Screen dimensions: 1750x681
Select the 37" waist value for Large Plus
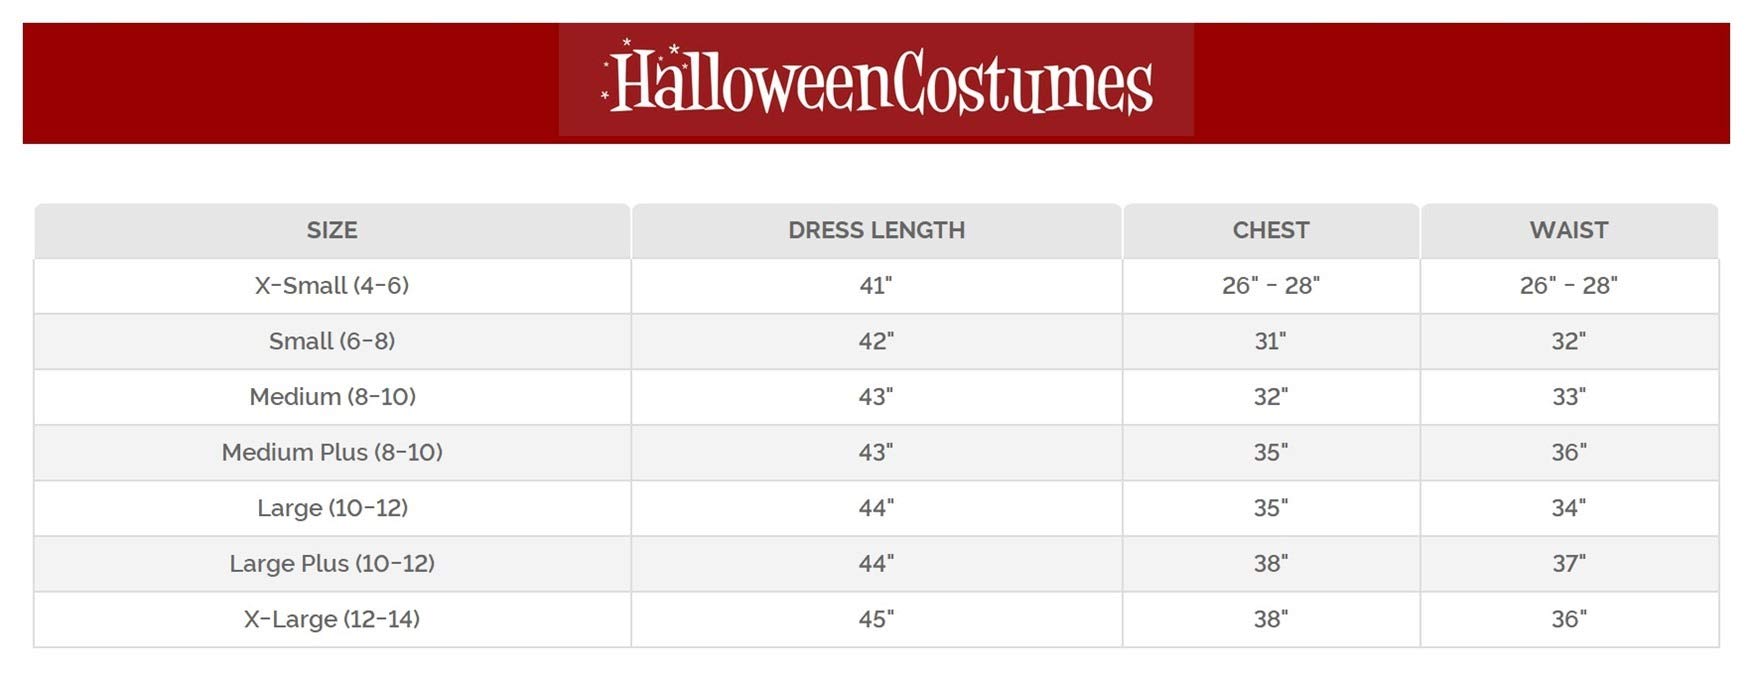pos(1568,564)
